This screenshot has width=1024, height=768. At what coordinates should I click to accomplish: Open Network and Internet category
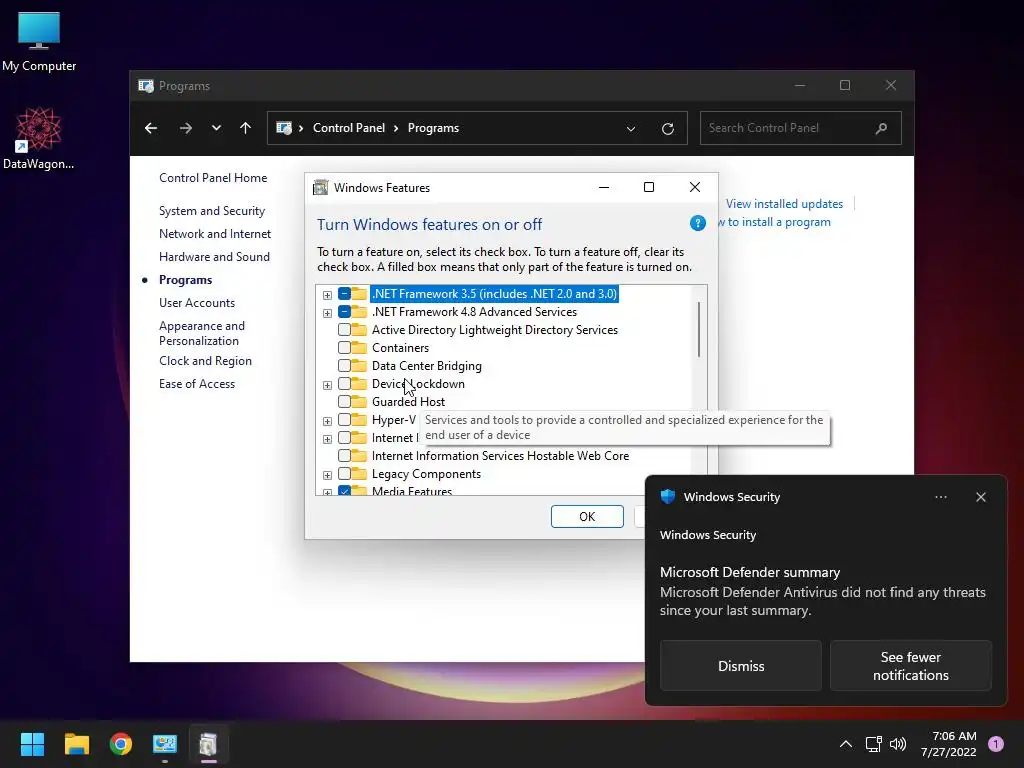coord(215,234)
